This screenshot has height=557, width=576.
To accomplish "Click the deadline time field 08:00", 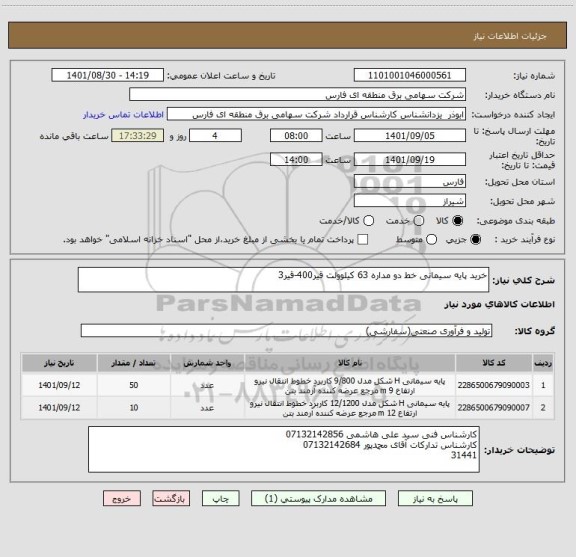I will tap(296, 136).
